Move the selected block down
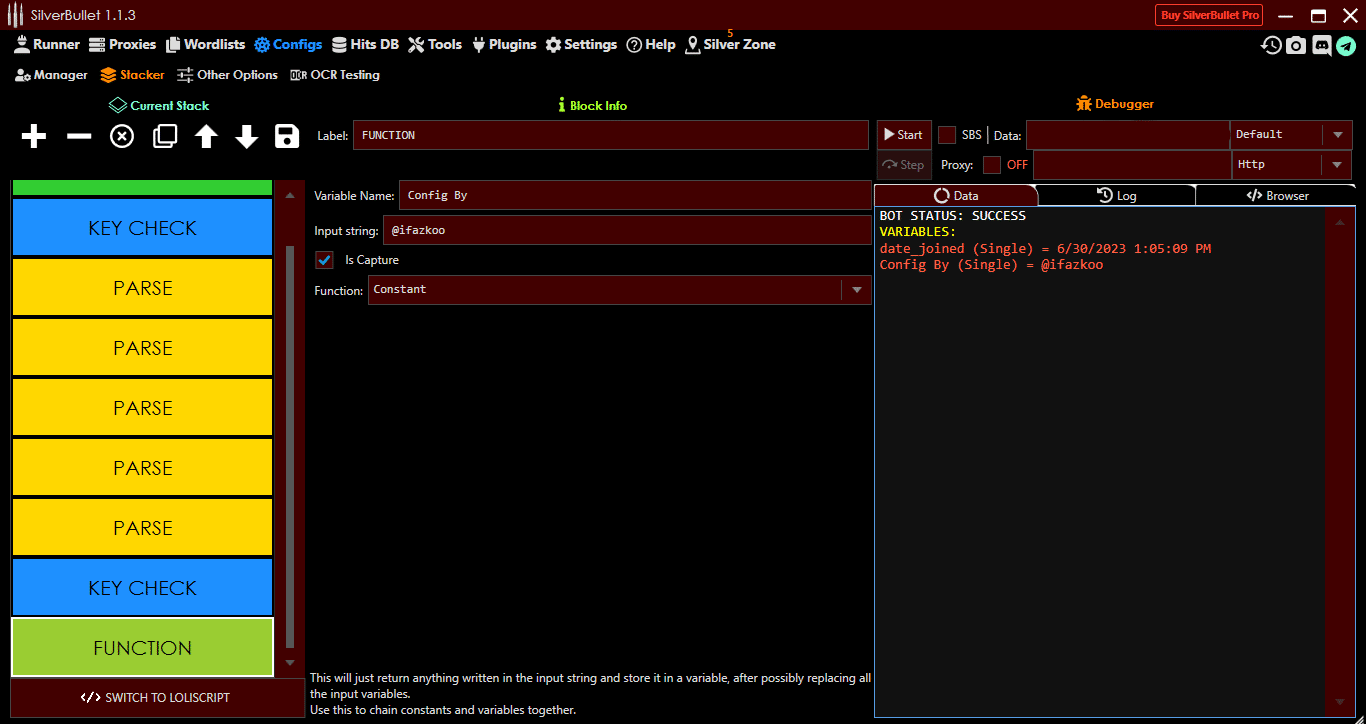 (x=246, y=136)
